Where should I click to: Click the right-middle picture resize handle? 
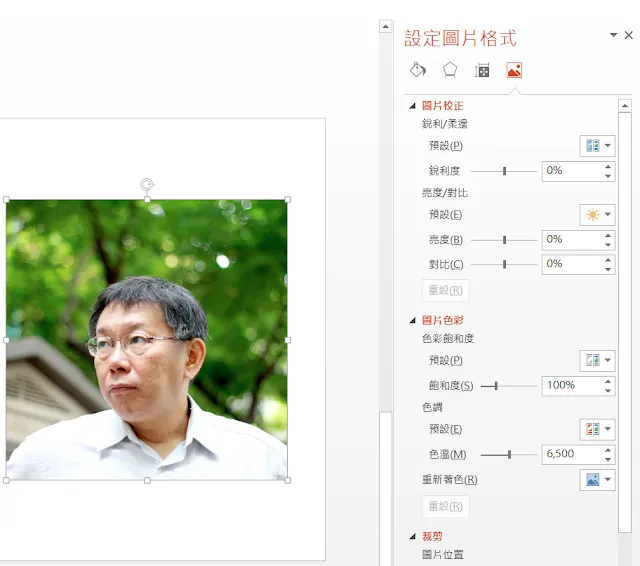(x=287, y=340)
